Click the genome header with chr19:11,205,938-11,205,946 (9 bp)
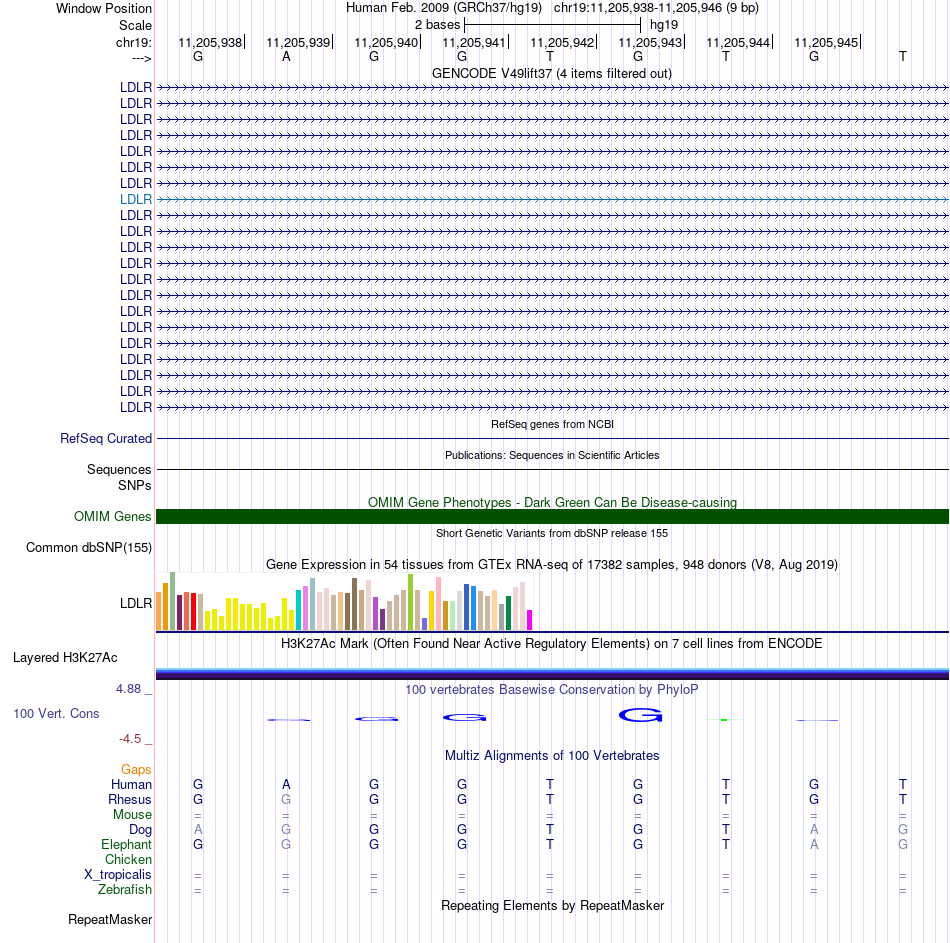Screen dimensions: 950x943 point(552,8)
